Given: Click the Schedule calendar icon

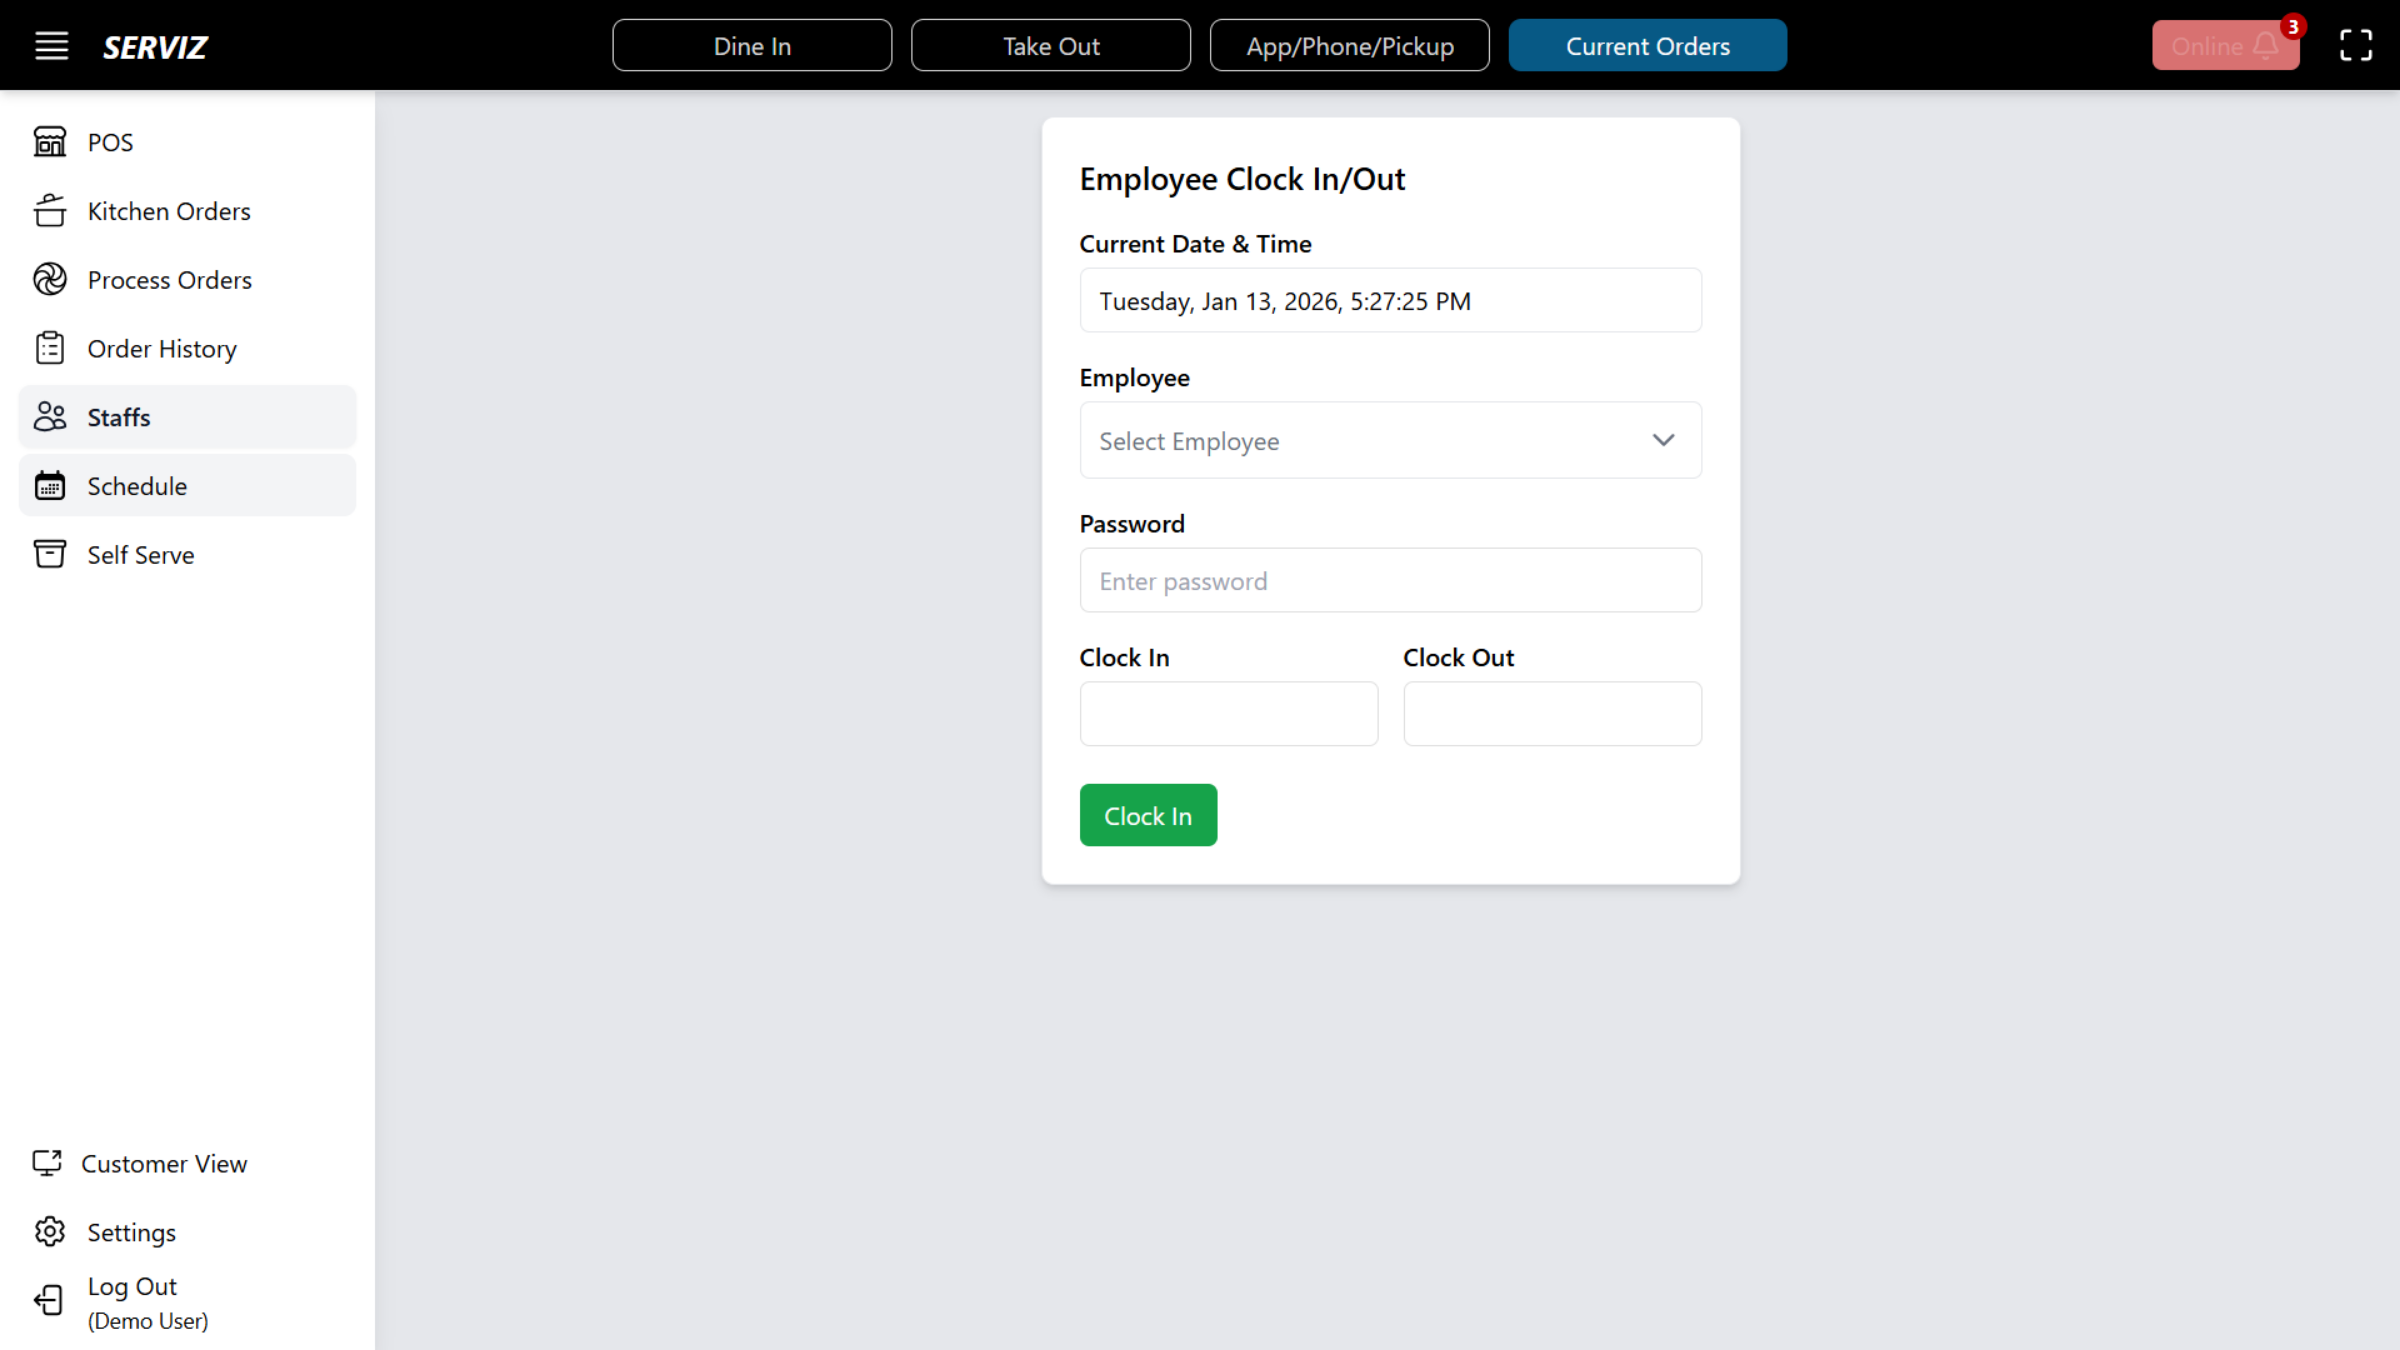Looking at the screenshot, I should point(50,486).
